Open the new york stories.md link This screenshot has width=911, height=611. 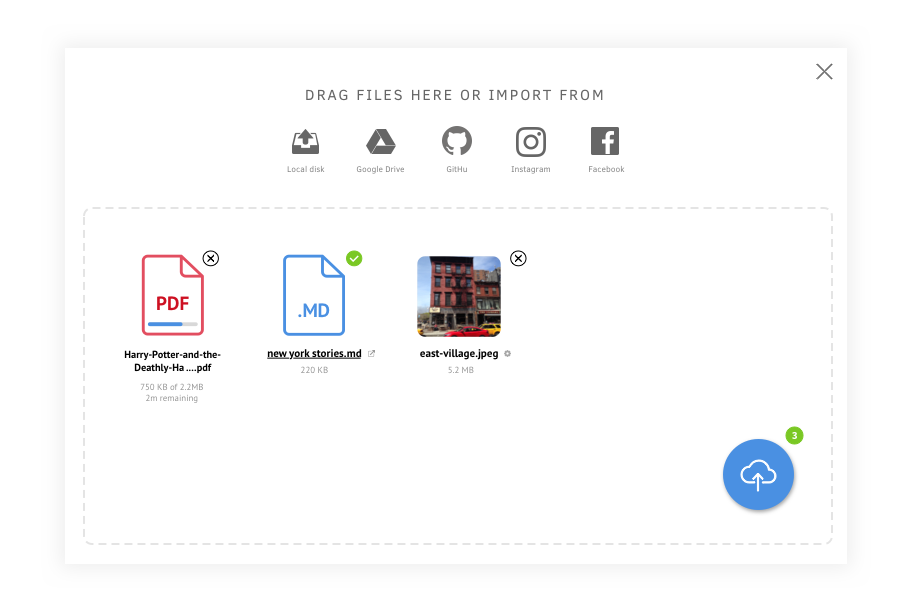pyautogui.click(x=314, y=354)
